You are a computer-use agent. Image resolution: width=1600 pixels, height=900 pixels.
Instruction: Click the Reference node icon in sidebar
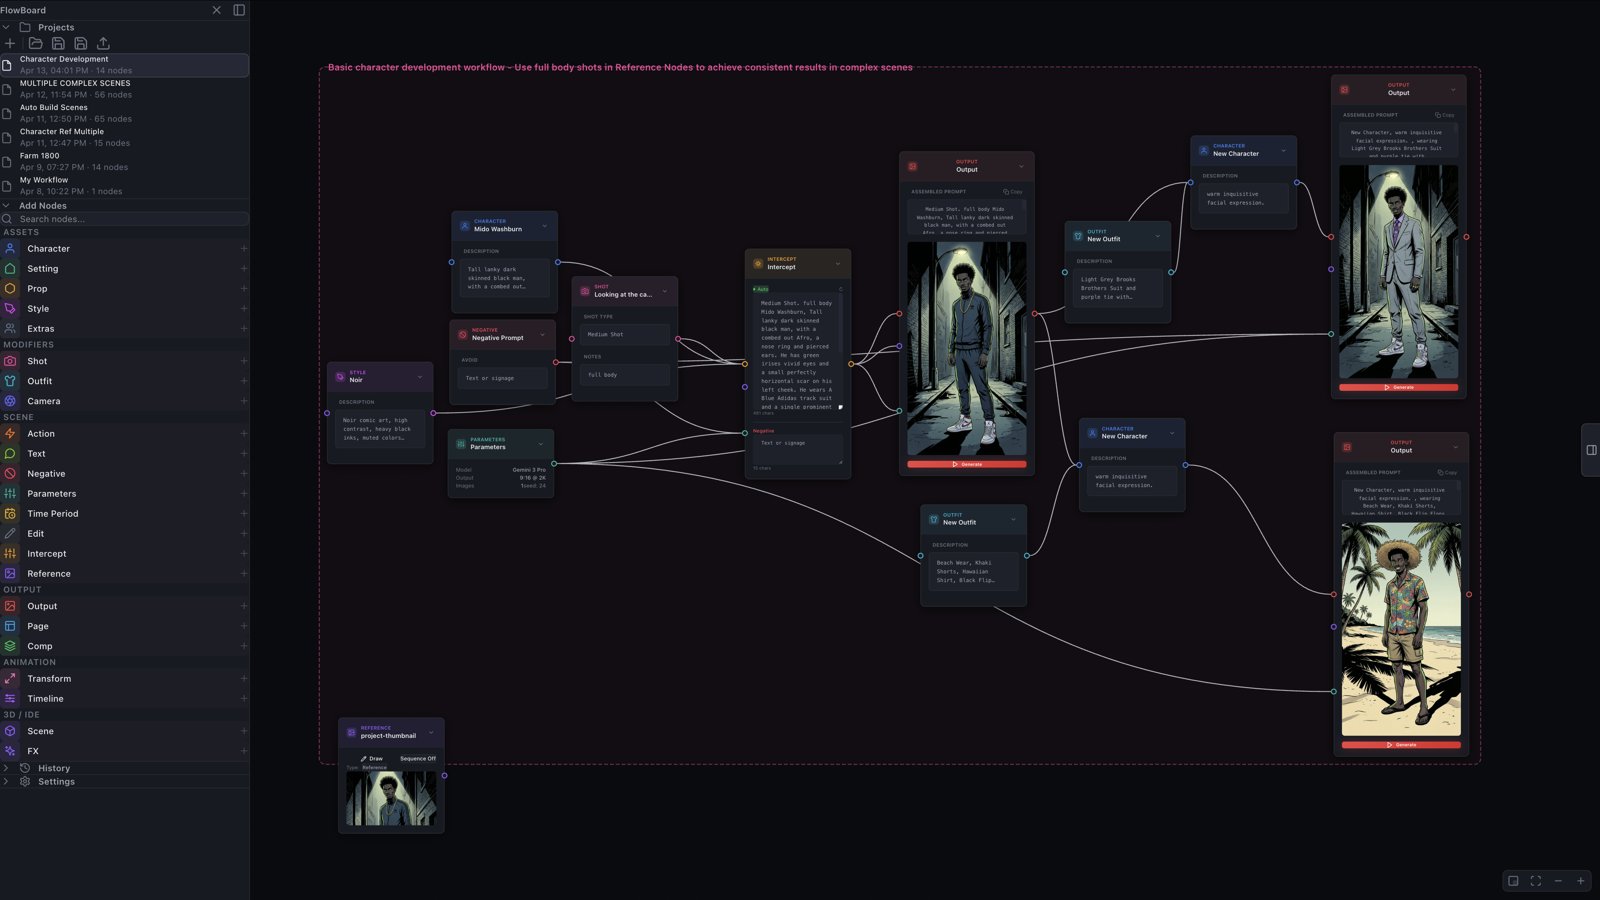(x=10, y=573)
